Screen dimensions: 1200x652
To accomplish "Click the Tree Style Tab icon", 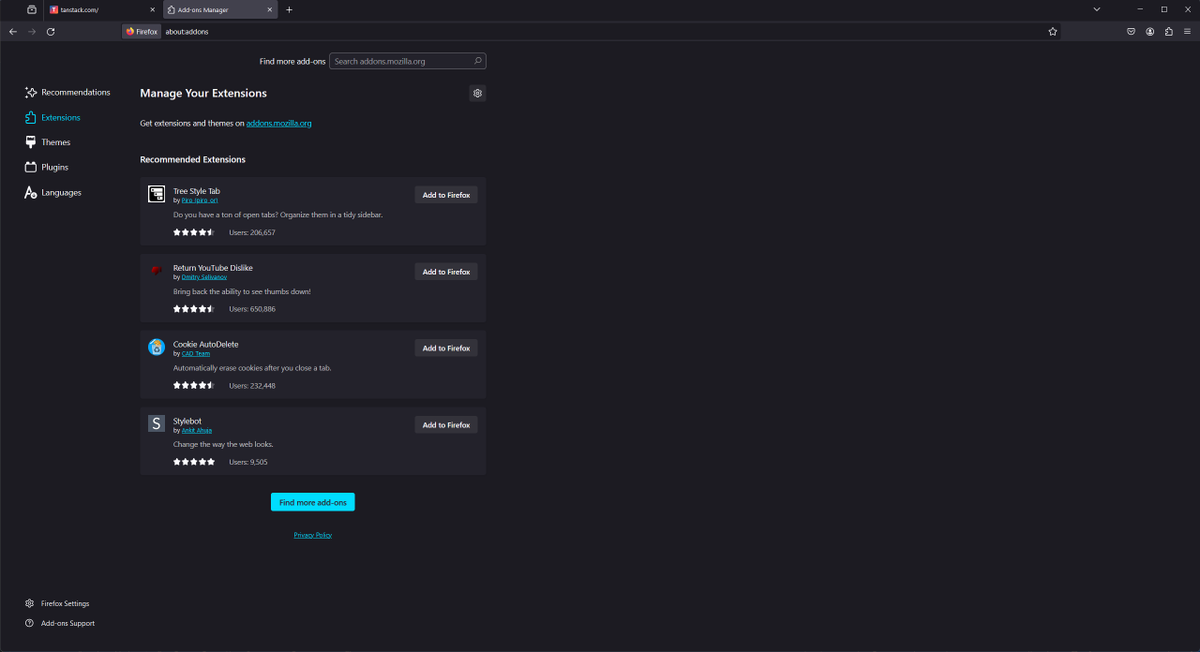I will pyautogui.click(x=156, y=194).
